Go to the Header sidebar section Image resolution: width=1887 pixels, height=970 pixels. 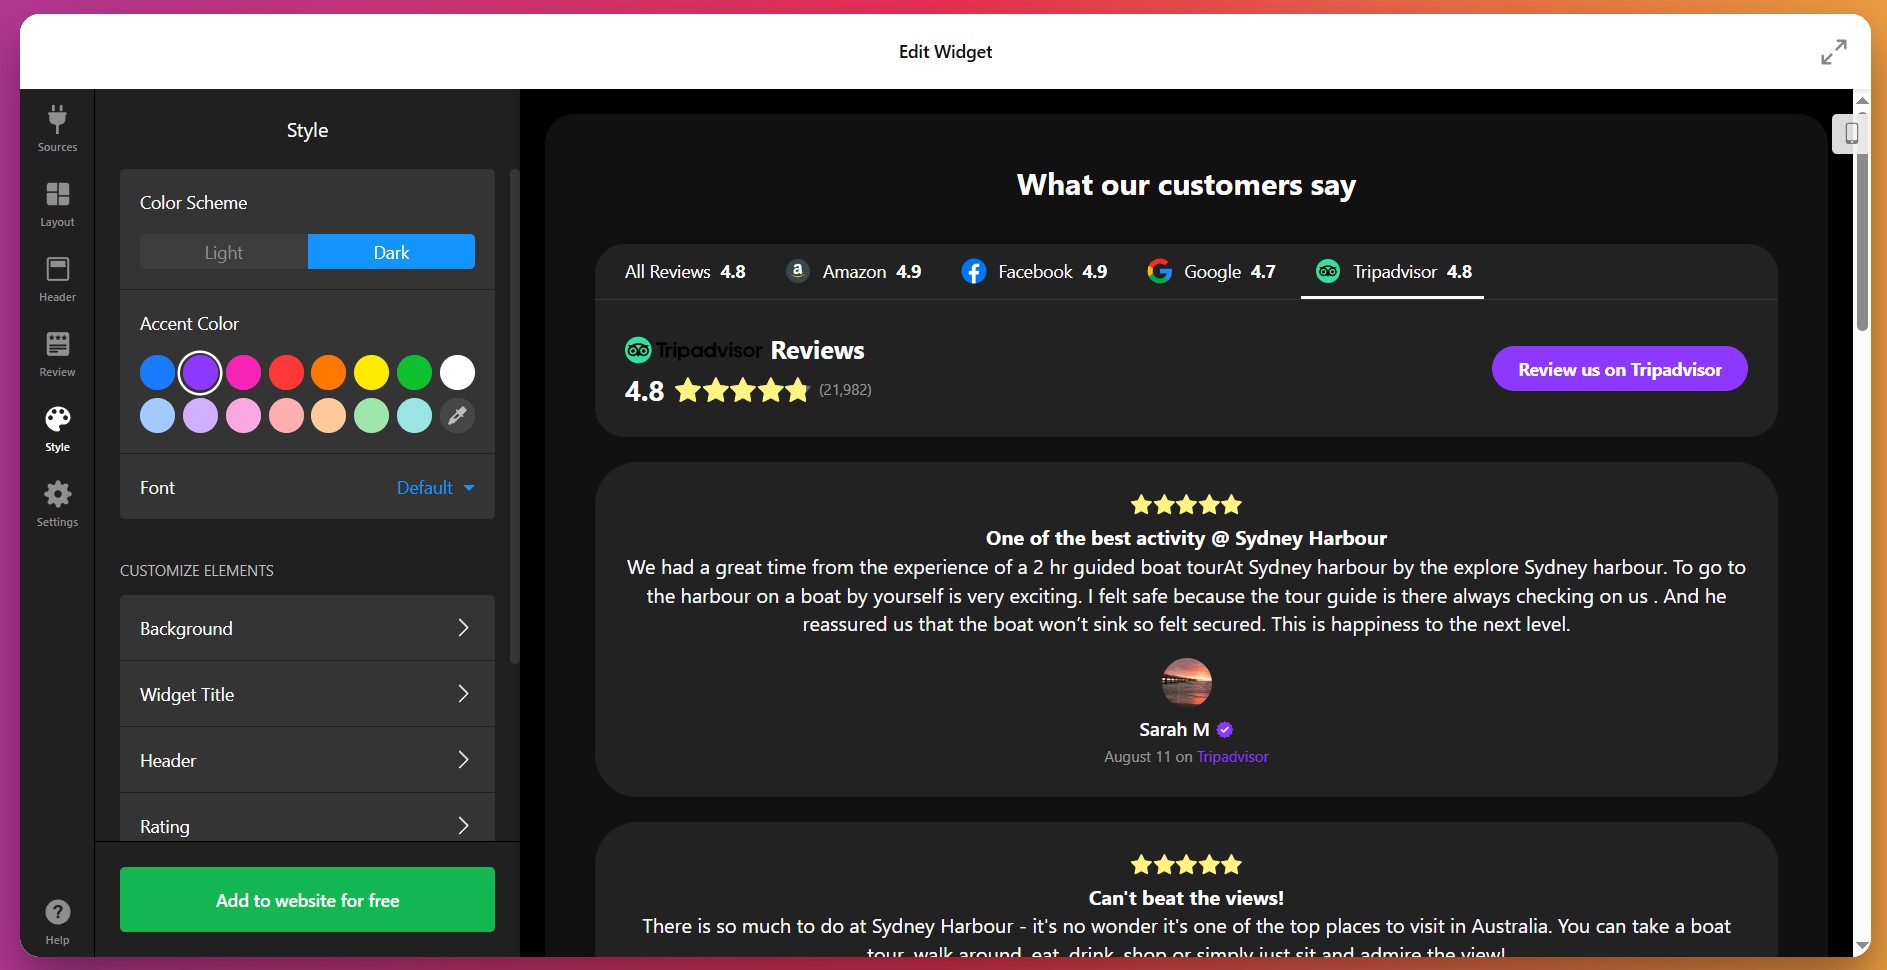[57, 279]
